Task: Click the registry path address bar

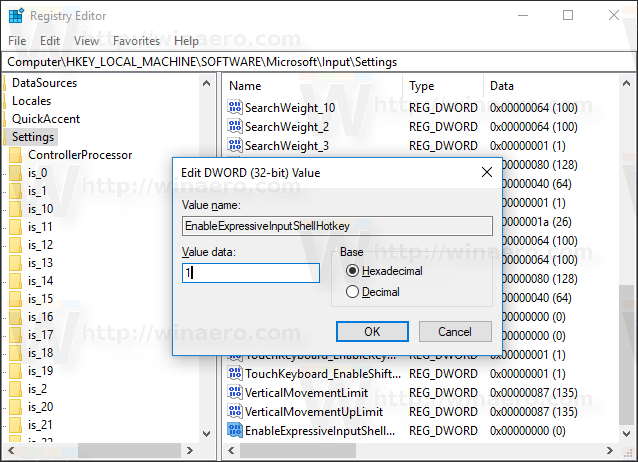Action: tap(319, 62)
